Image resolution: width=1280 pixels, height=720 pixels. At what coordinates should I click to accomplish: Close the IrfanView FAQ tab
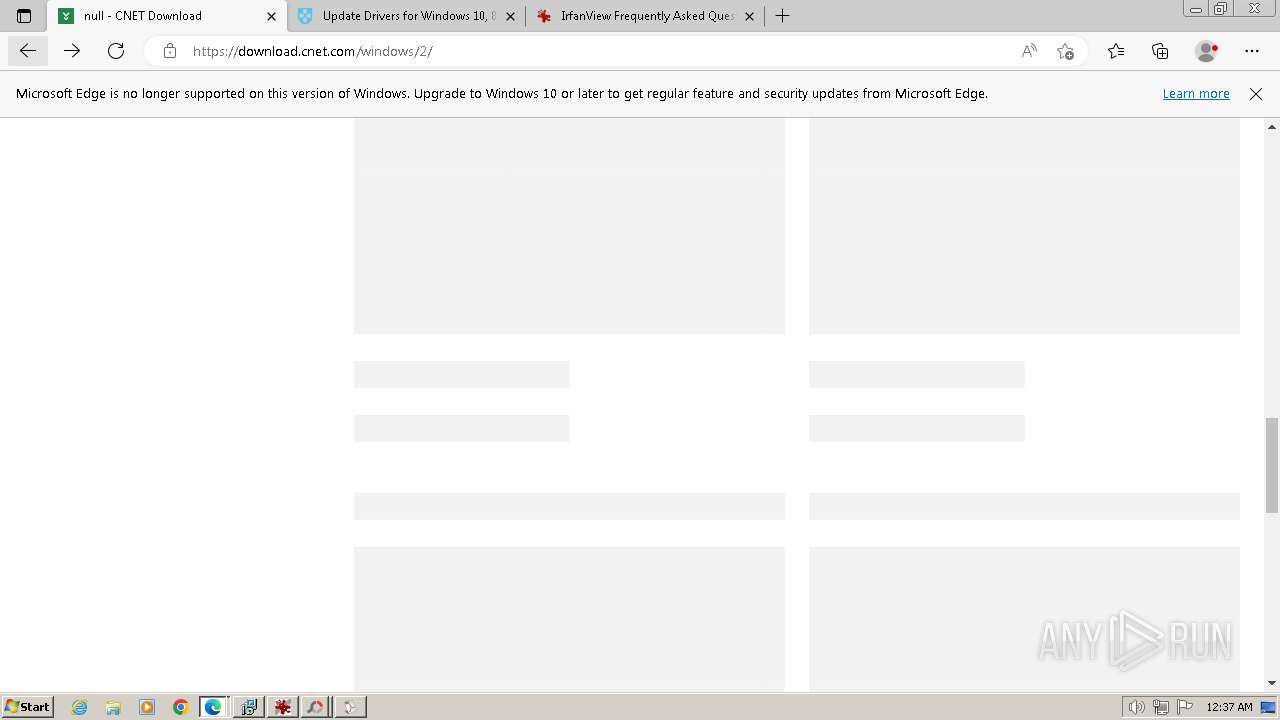click(749, 16)
